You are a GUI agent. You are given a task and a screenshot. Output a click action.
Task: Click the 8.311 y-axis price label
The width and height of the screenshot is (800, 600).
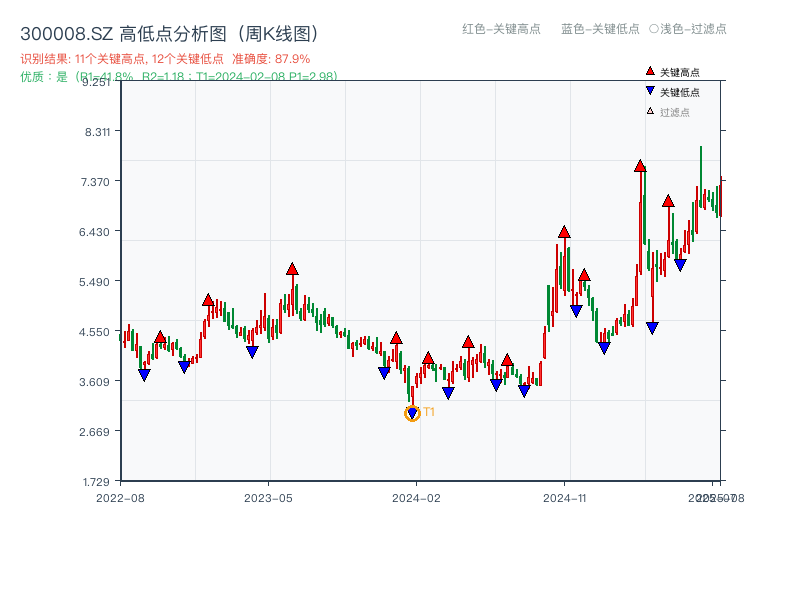(x=97, y=132)
